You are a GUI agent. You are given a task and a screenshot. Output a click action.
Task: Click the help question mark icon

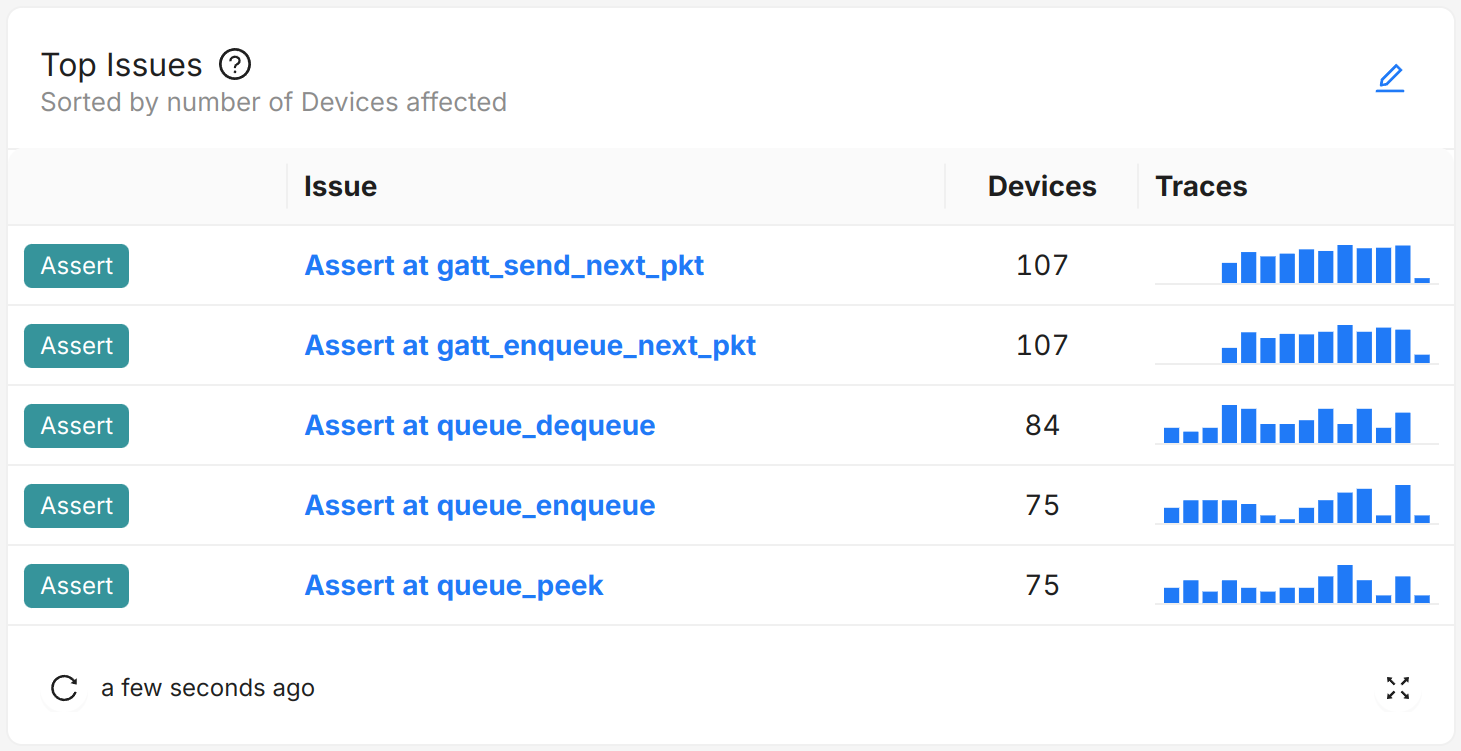click(235, 65)
